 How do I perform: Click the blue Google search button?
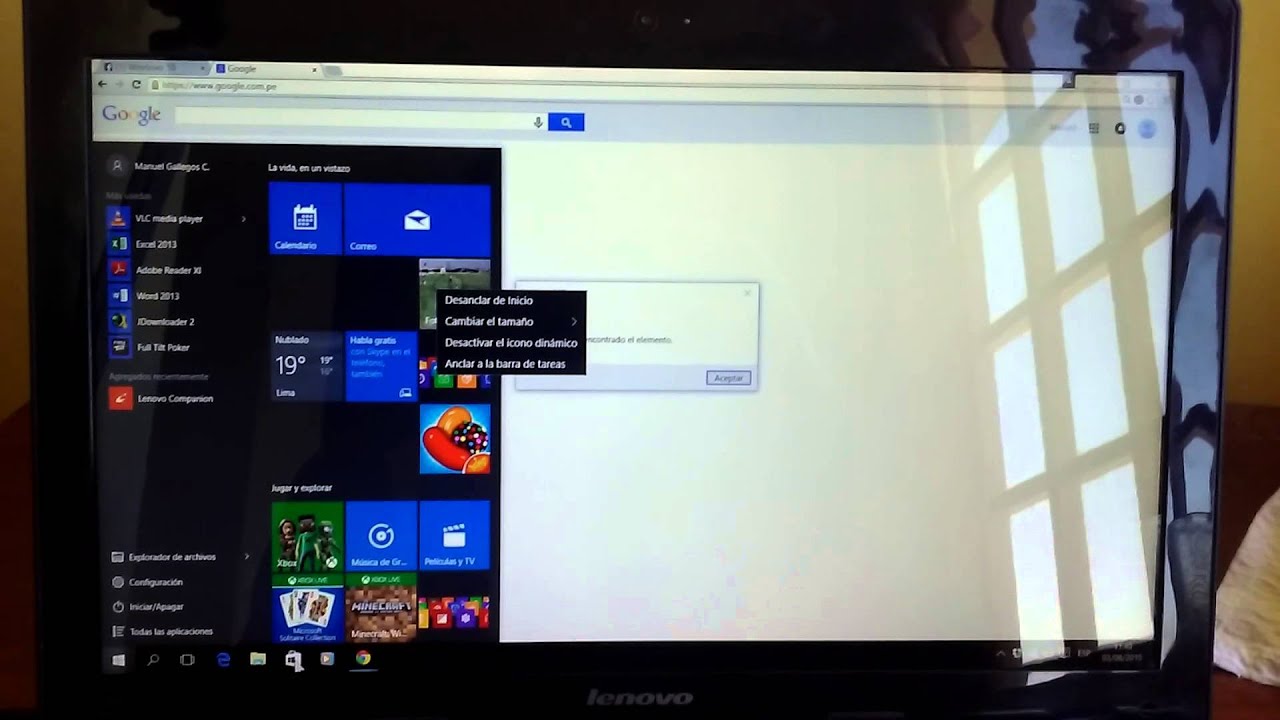click(x=566, y=122)
